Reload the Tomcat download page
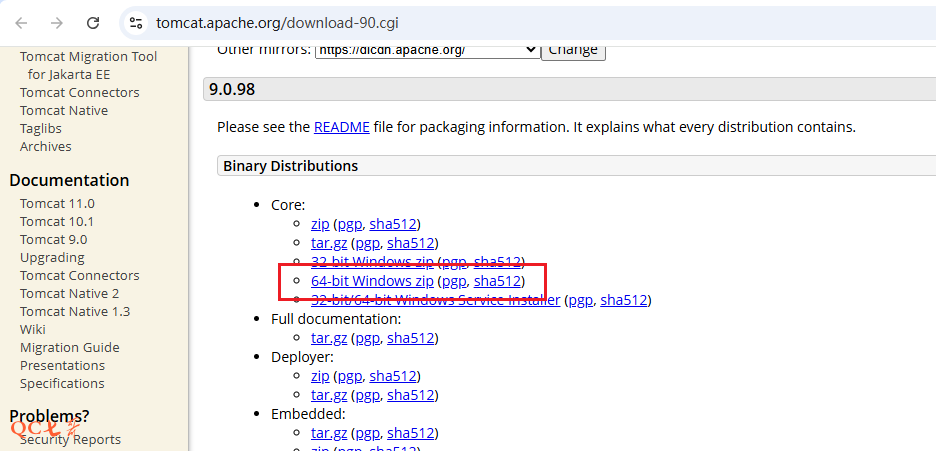Image resolution: width=936 pixels, height=451 pixels. 93,22
